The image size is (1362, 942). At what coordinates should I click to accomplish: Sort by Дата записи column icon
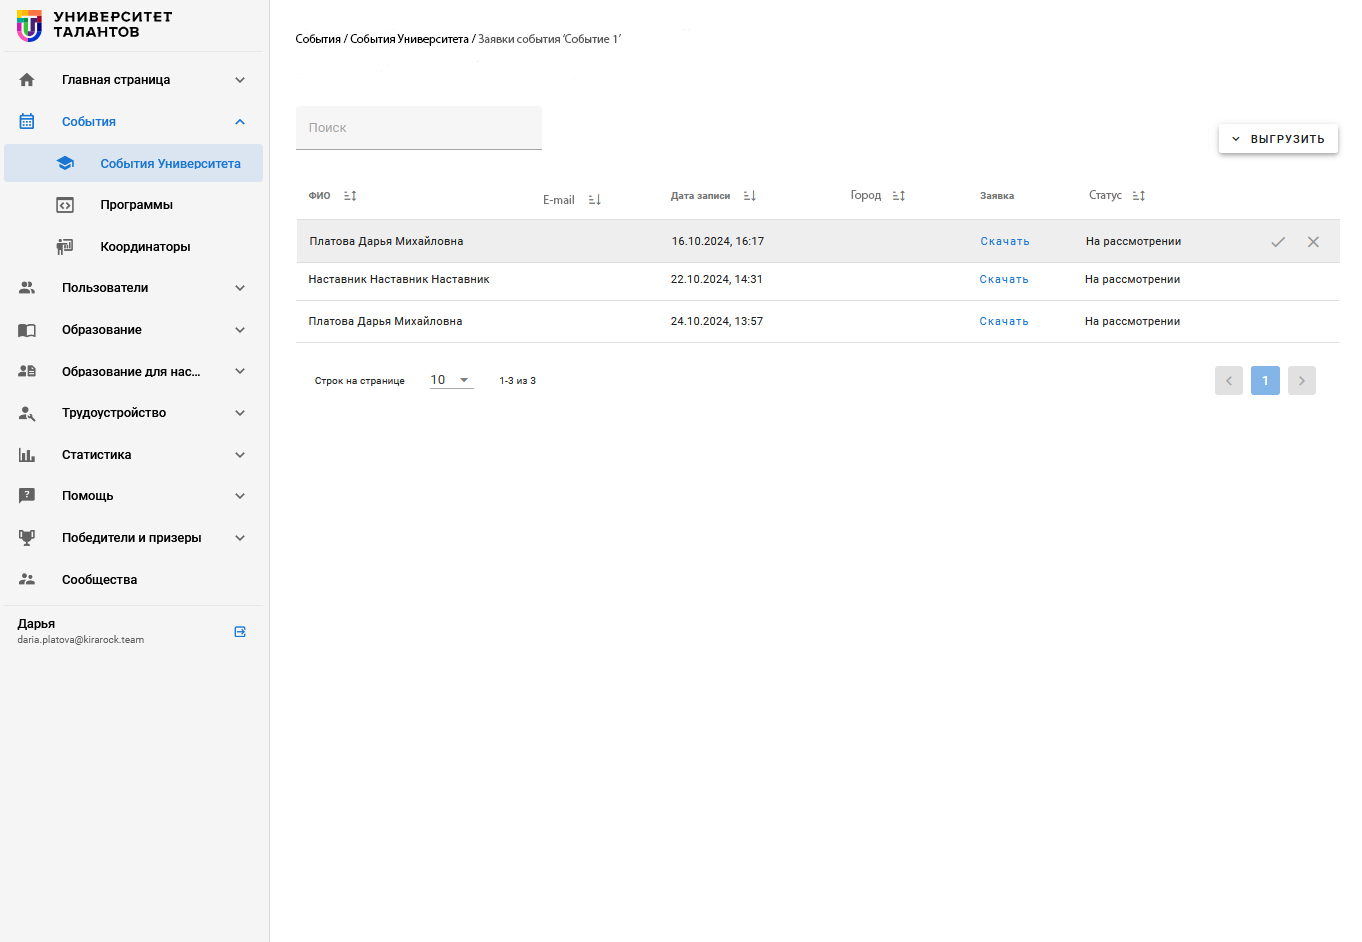coord(750,196)
